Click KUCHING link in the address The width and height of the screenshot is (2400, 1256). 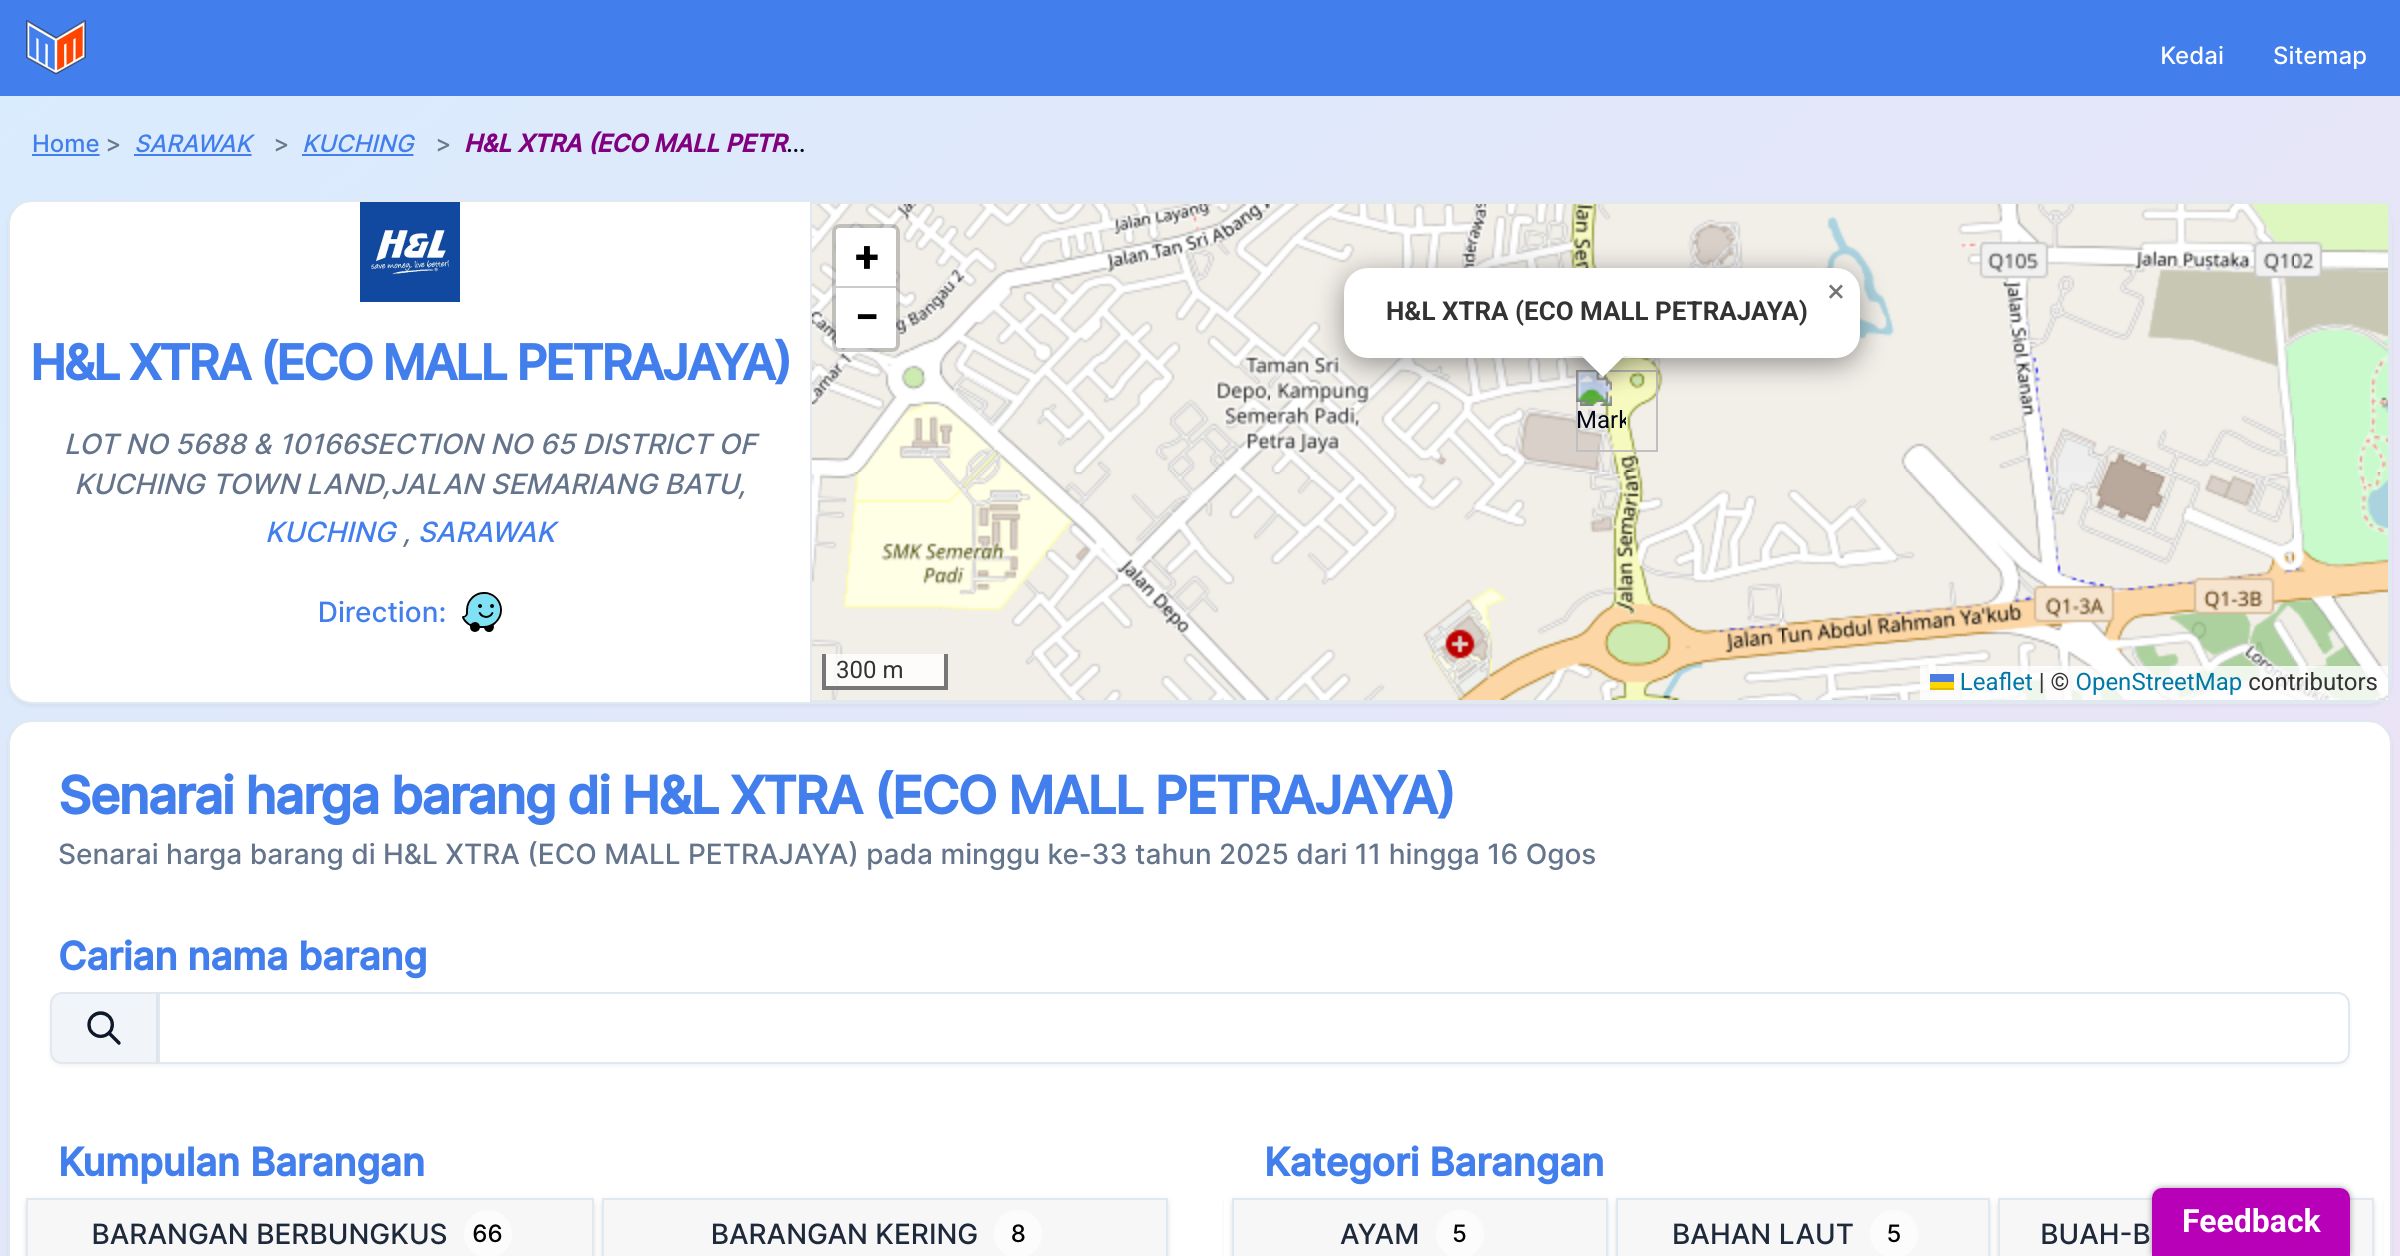[x=331, y=531]
